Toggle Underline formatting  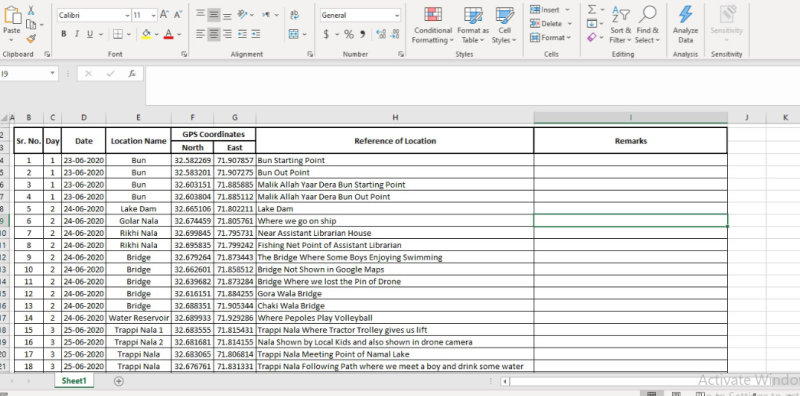pyautogui.click(x=90, y=34)
